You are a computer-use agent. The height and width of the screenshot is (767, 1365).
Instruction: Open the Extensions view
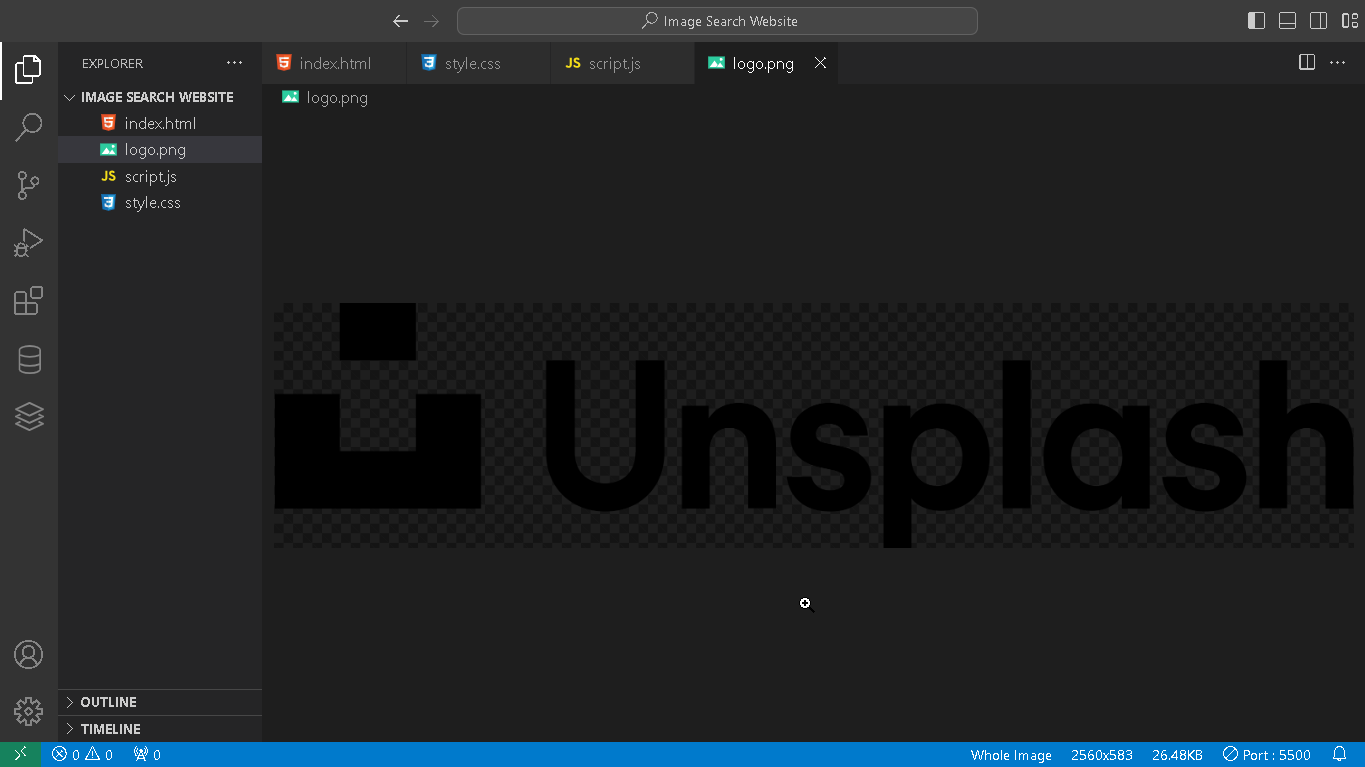coord(28,301)
